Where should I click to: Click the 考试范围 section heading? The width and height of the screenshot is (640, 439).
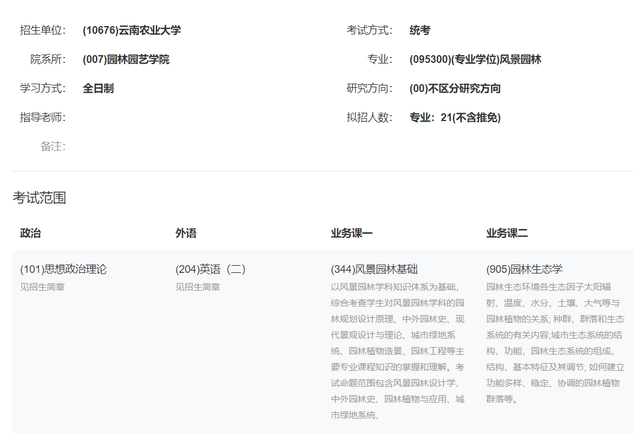(x=39, y=198)
